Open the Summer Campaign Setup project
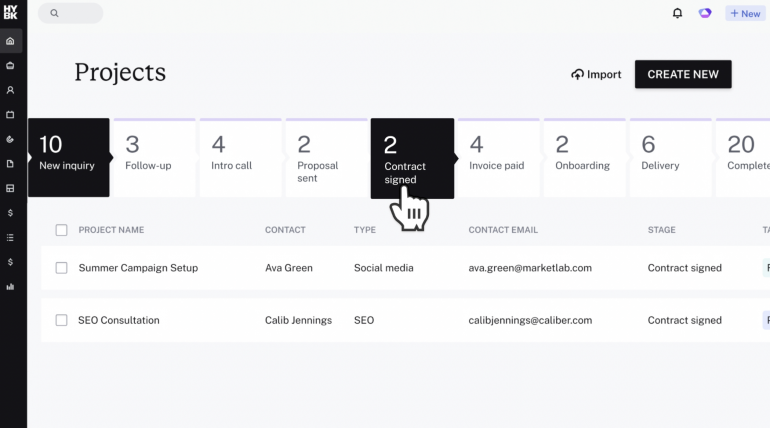 point(138,268)
